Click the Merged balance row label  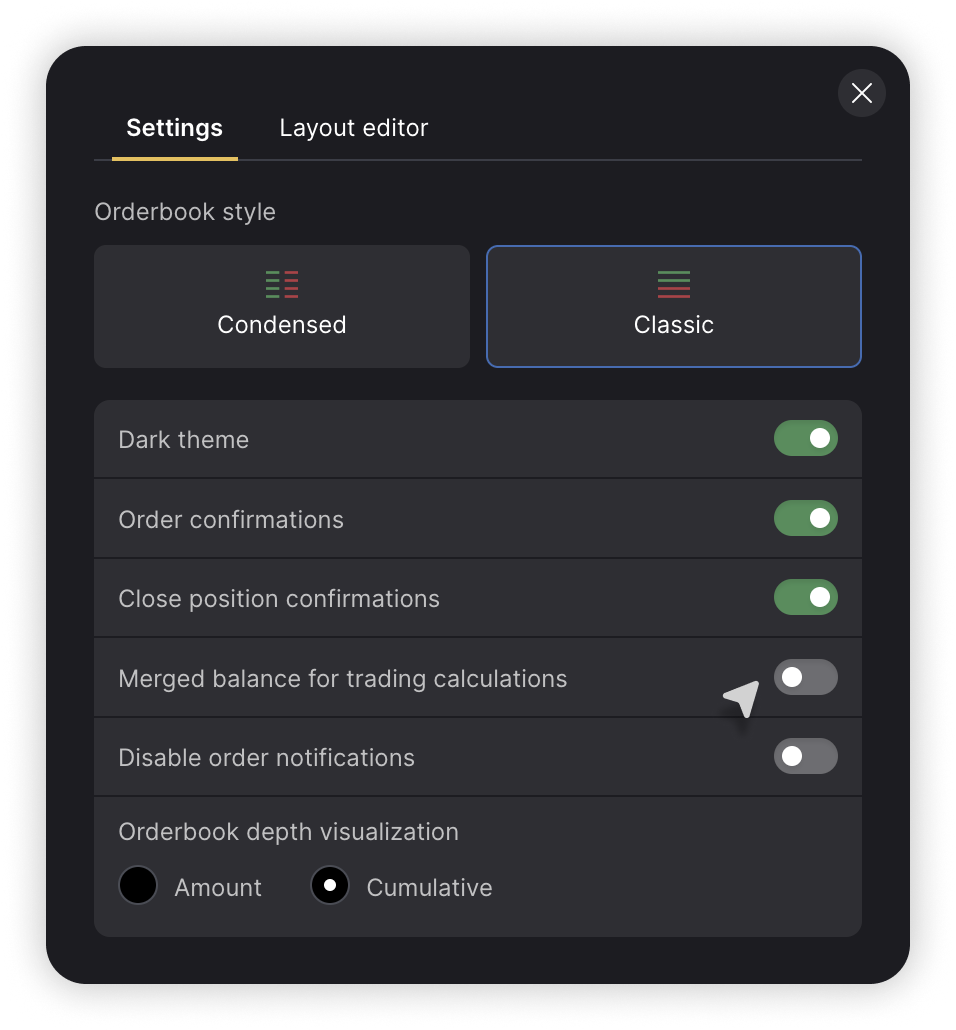point(342,679)
